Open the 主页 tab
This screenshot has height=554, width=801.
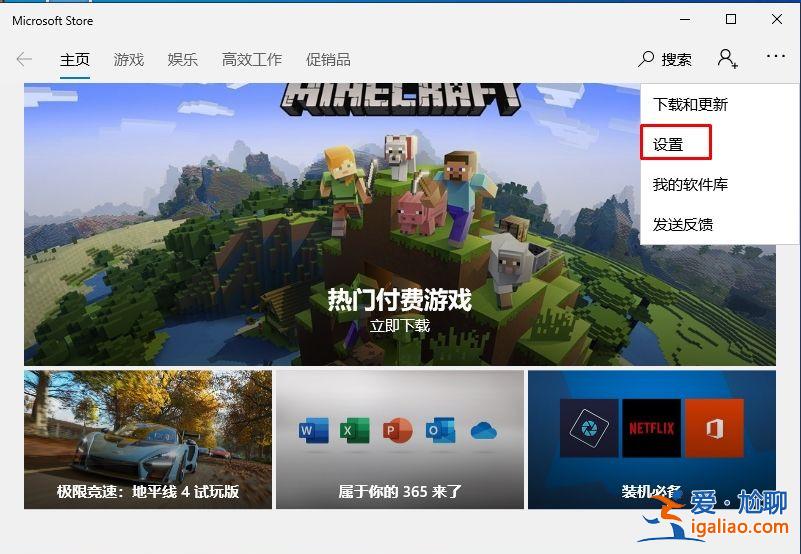[x=75, y=60]
